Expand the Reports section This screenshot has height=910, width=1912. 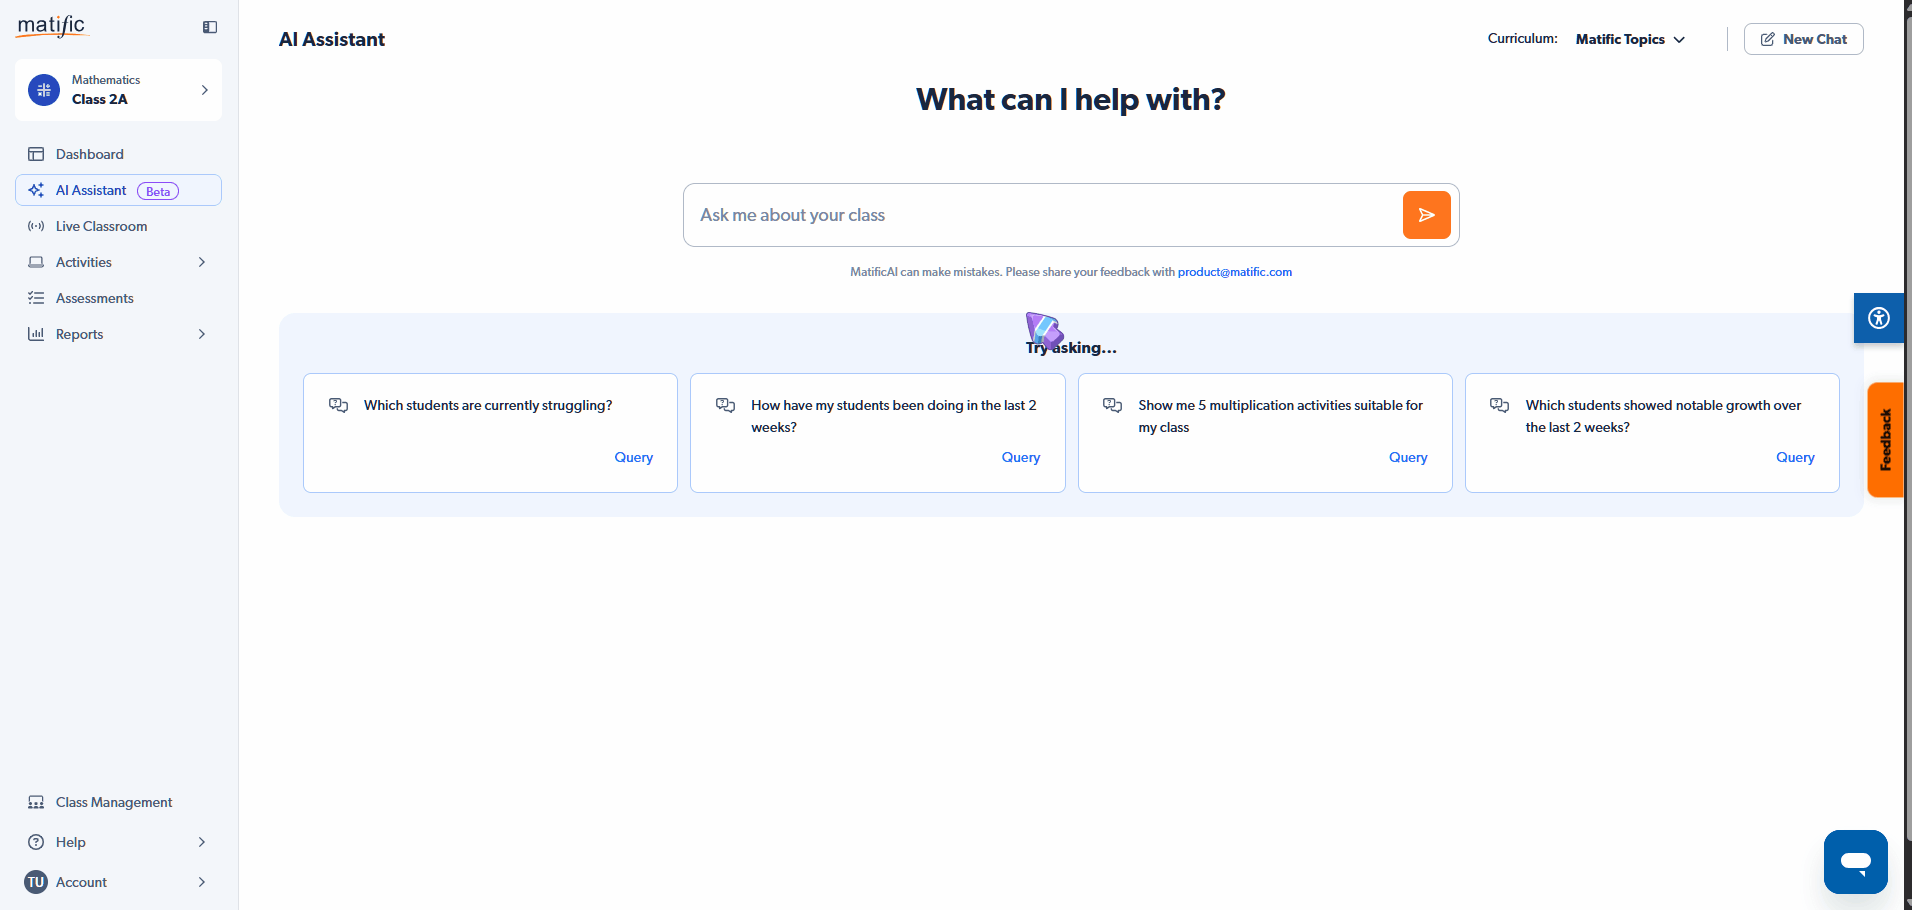click(x=202, y=334)
